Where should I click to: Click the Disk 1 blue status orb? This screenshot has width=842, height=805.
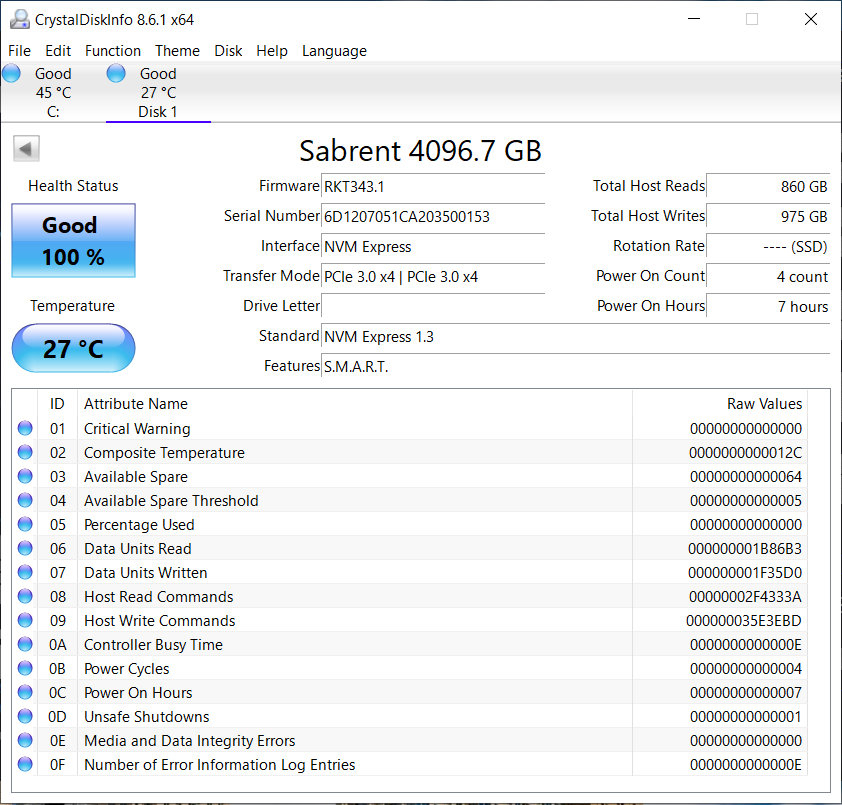[116, 73]
